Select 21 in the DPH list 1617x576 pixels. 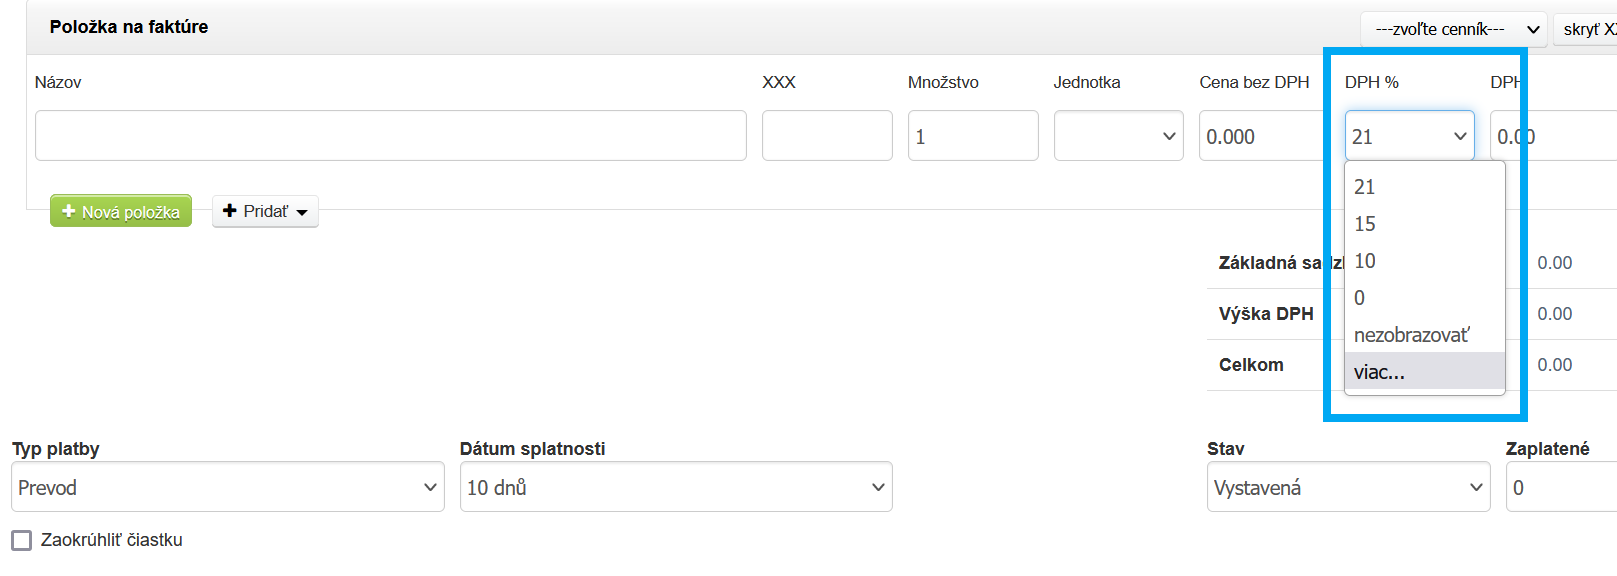(x=1365, y=187)
